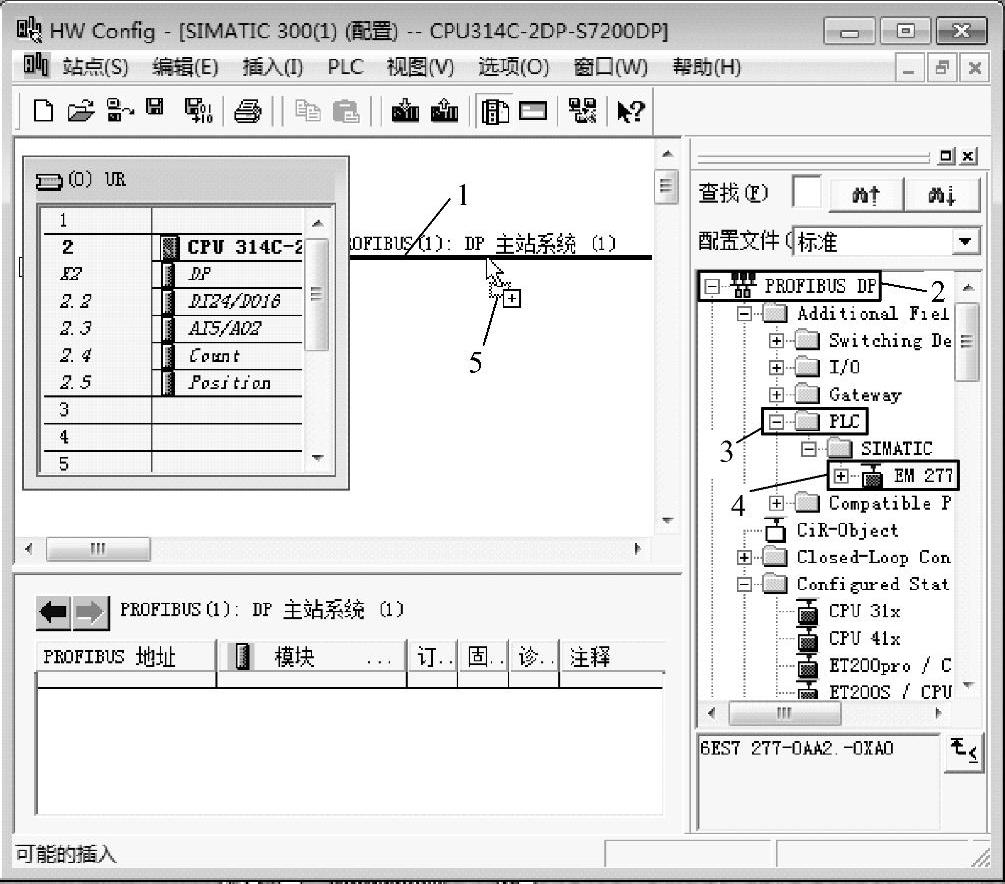Collapse the PLC folder
The width and height of the screenshot is (1005, 884).
click(x=776, y=422)
